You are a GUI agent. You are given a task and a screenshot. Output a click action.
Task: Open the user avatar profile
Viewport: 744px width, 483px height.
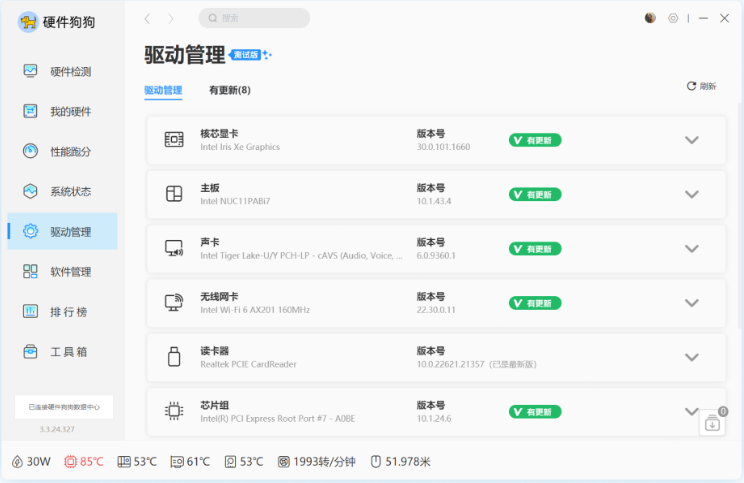(650, 18)
